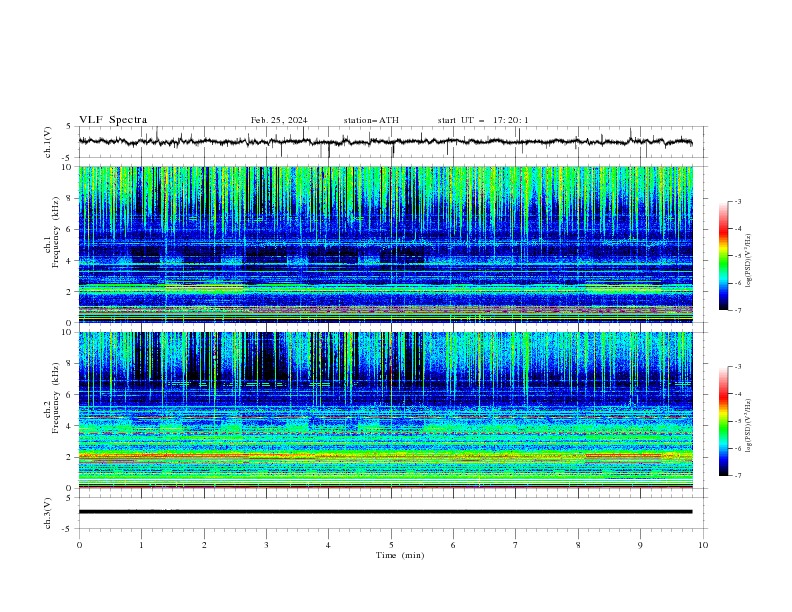Click the time axis tick label "6"
The height and width of the screenshot is (612, 792).
coord(453,545)
